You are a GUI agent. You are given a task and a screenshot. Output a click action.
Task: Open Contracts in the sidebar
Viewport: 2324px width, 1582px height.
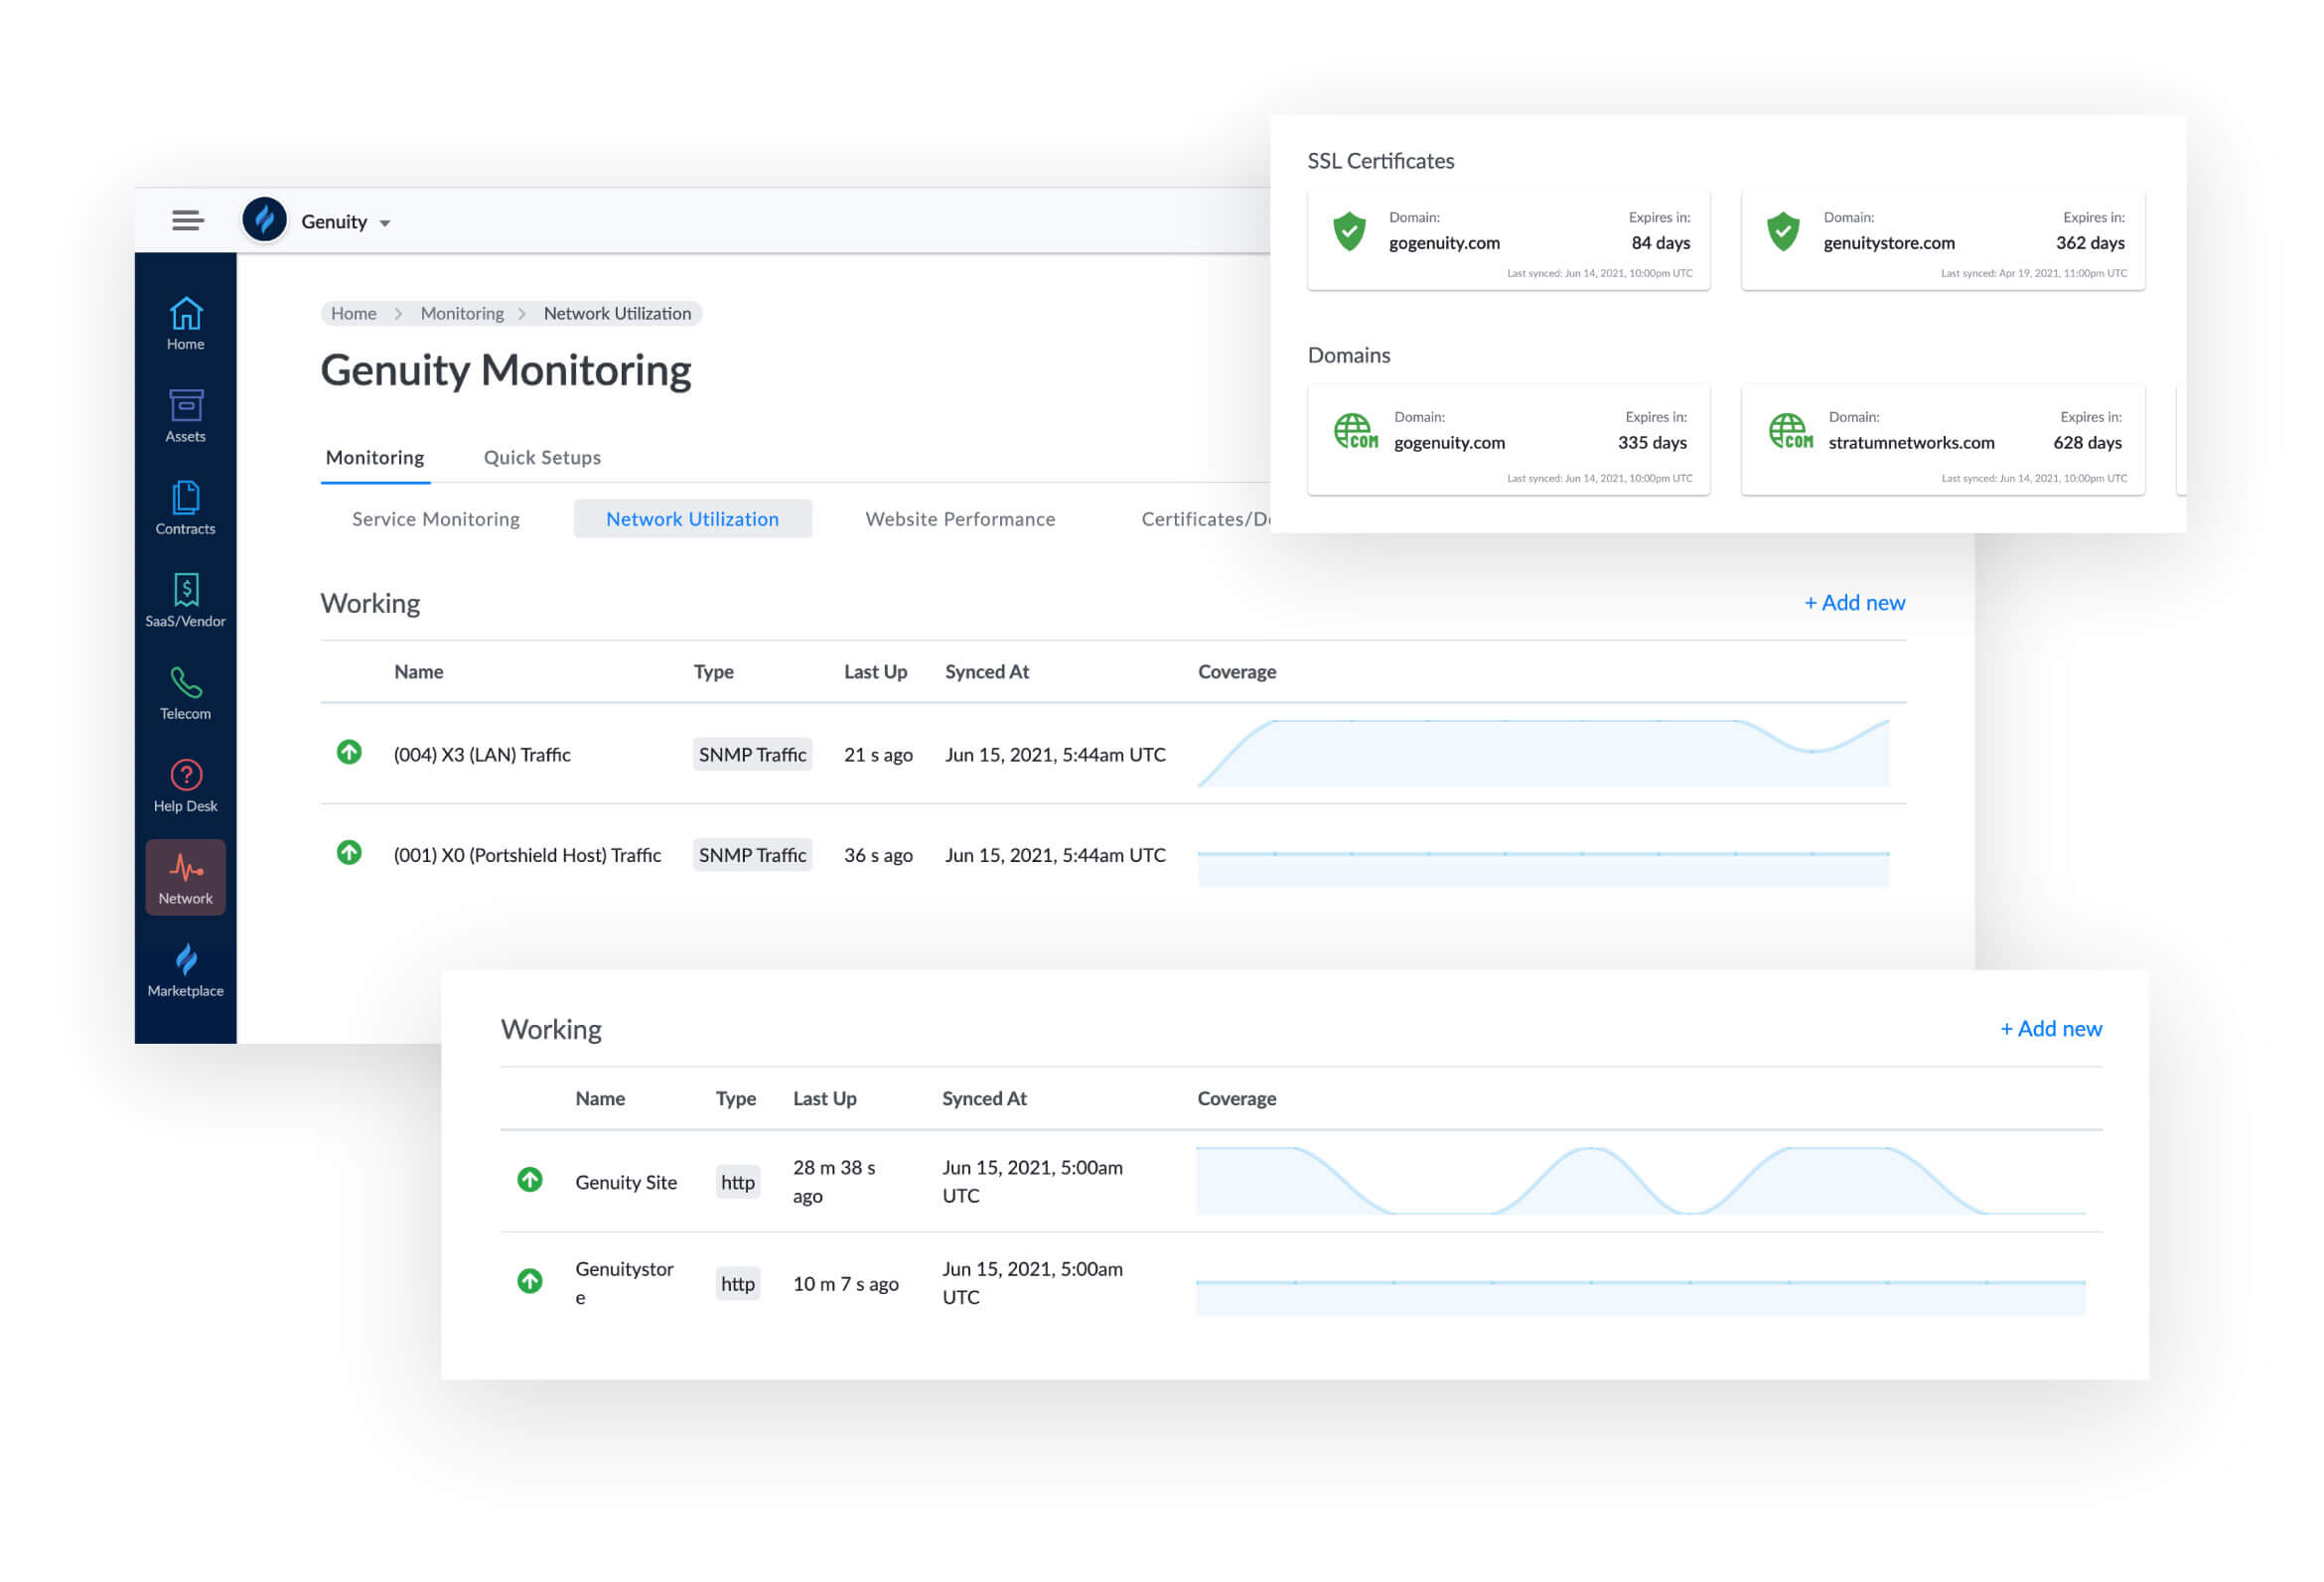186,509
